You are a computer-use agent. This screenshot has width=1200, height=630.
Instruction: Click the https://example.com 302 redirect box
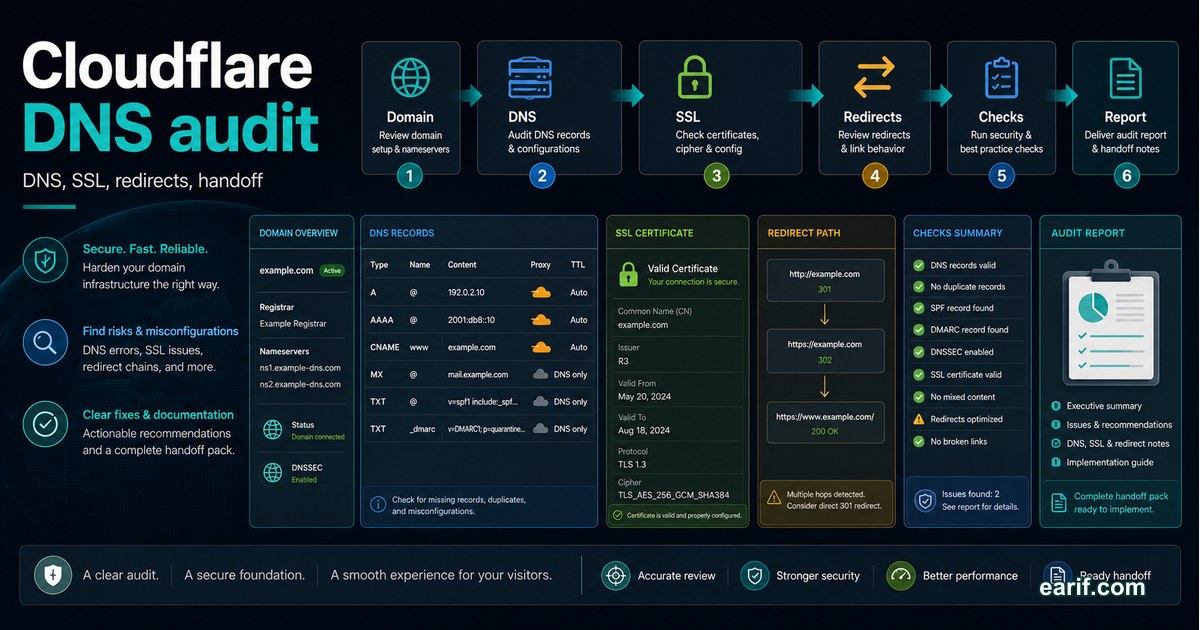pos(824,351)
